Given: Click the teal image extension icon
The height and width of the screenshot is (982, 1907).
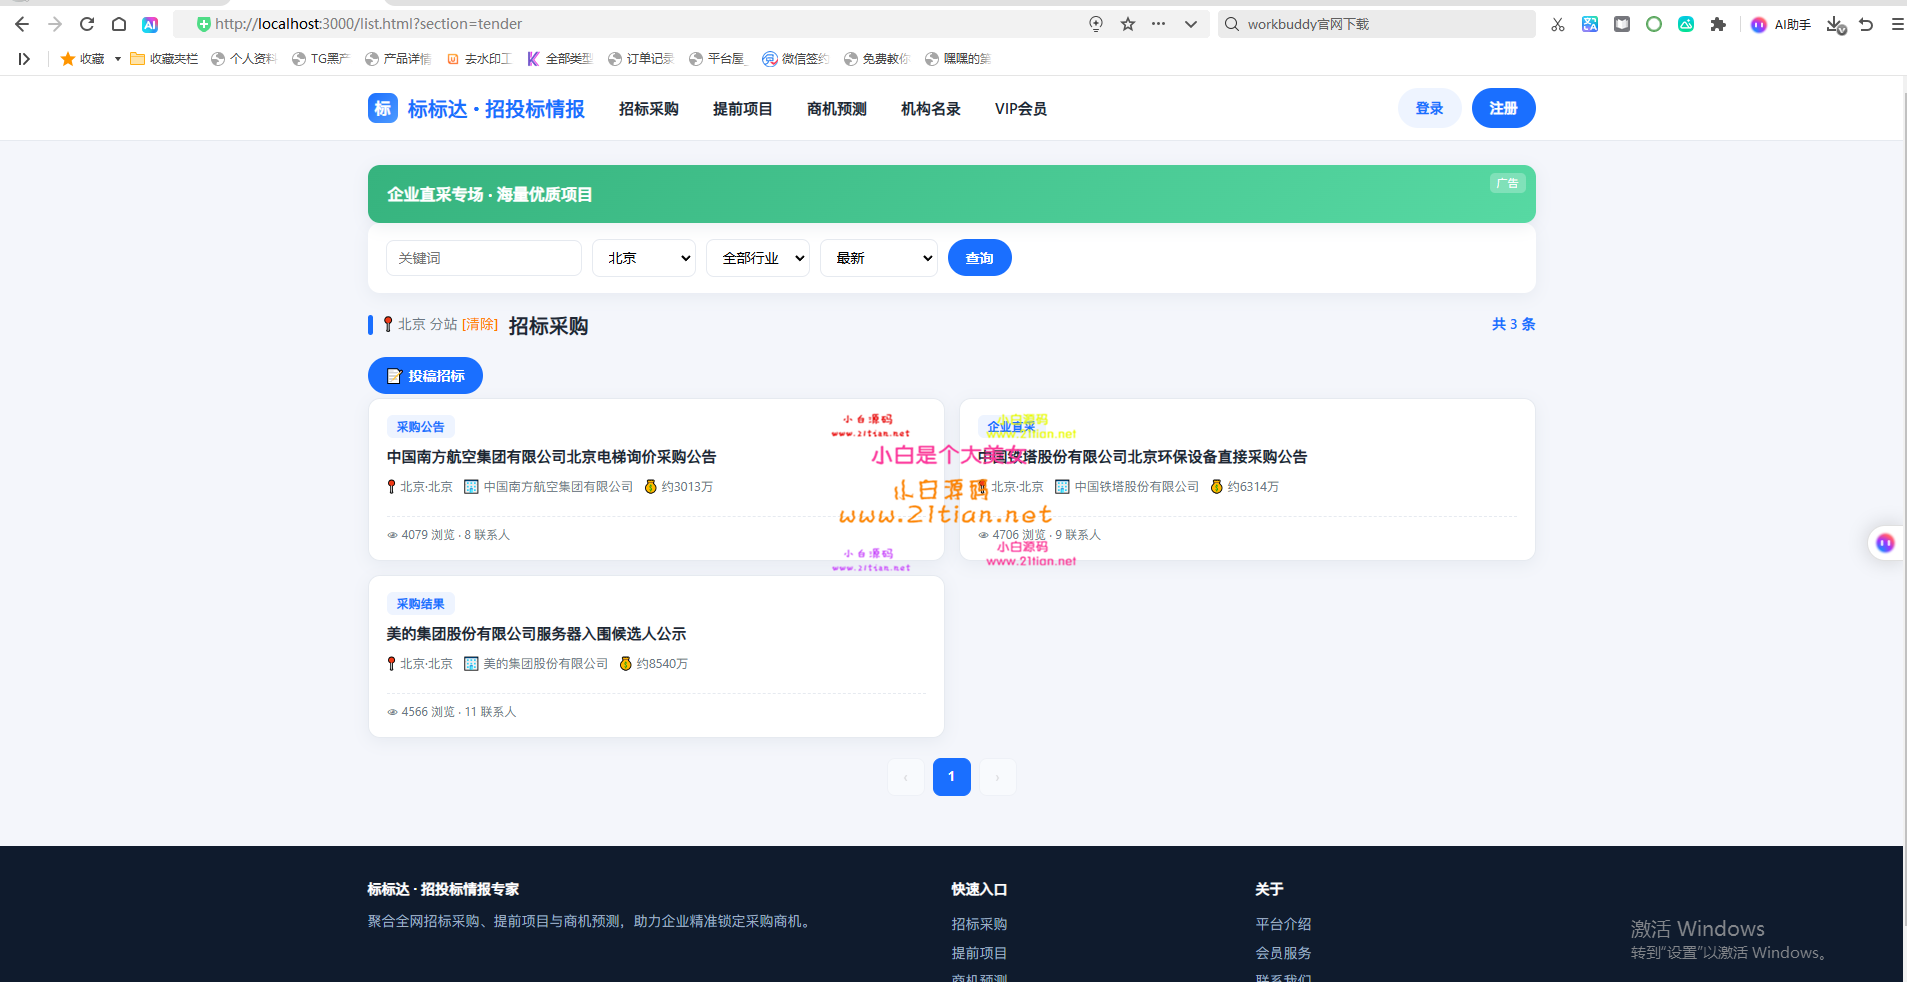Looking at the screenshot, I should 1686,24.
